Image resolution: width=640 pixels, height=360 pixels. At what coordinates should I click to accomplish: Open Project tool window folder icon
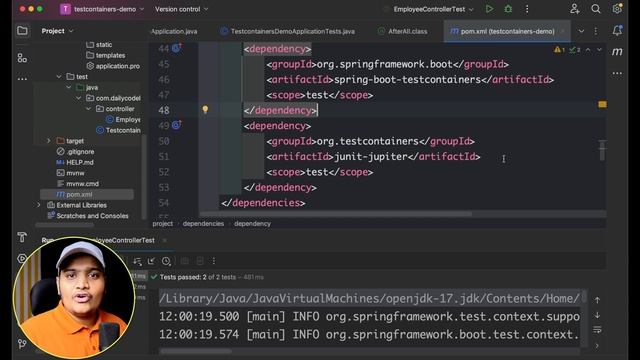[22, 31]
